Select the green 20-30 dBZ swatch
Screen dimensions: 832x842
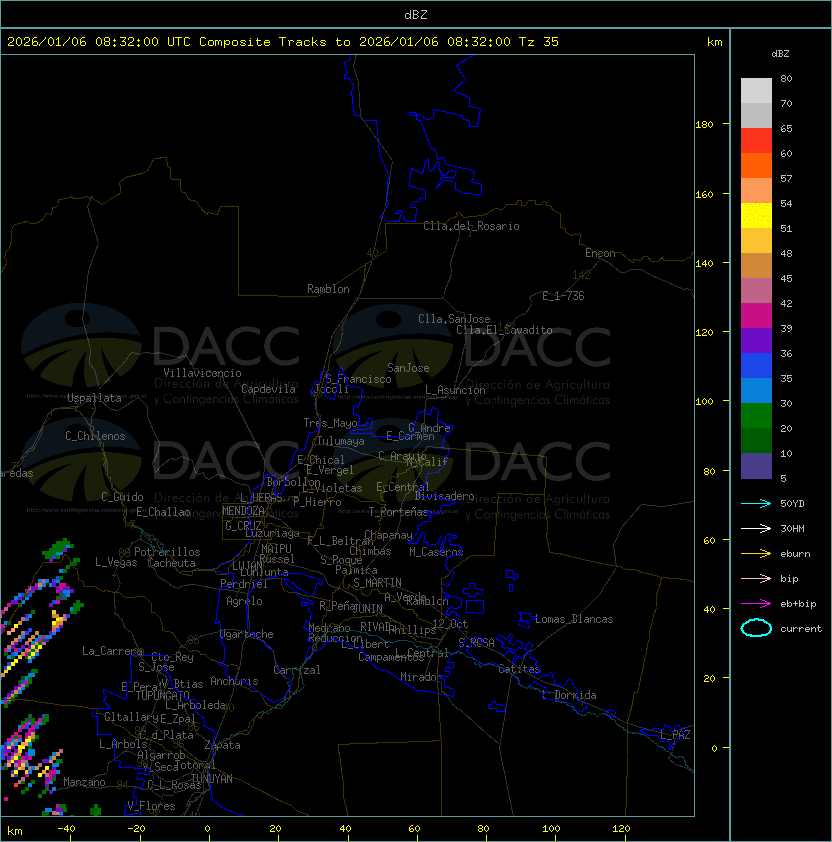tap(756, 416)
